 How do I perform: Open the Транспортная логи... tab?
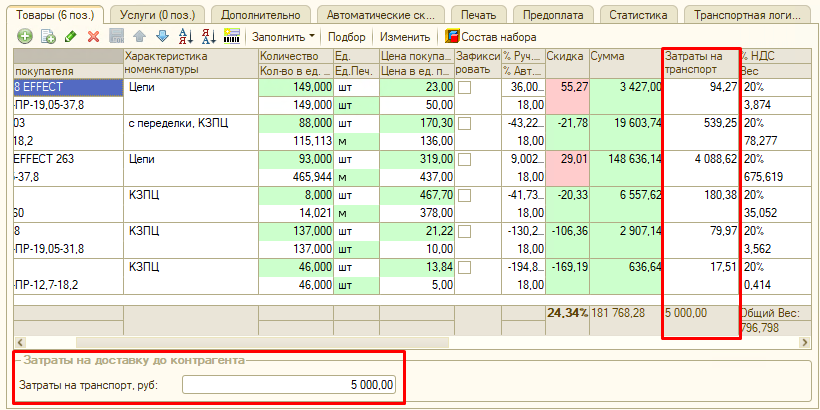click(747, 15)
